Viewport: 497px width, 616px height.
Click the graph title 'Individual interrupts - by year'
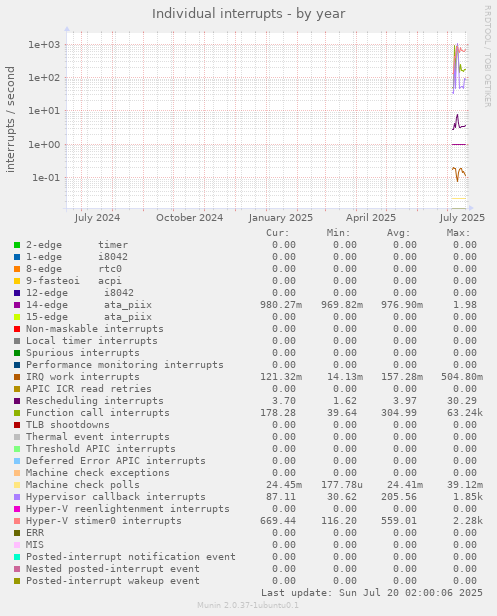(249, 14)
